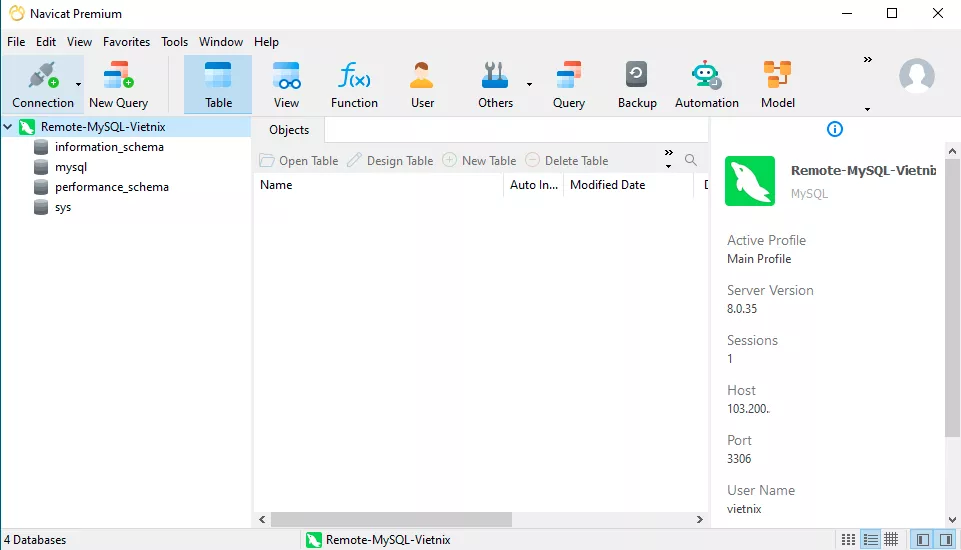961x550 pixels.
Task: Open the Help menu
Action: pos(266,42)
